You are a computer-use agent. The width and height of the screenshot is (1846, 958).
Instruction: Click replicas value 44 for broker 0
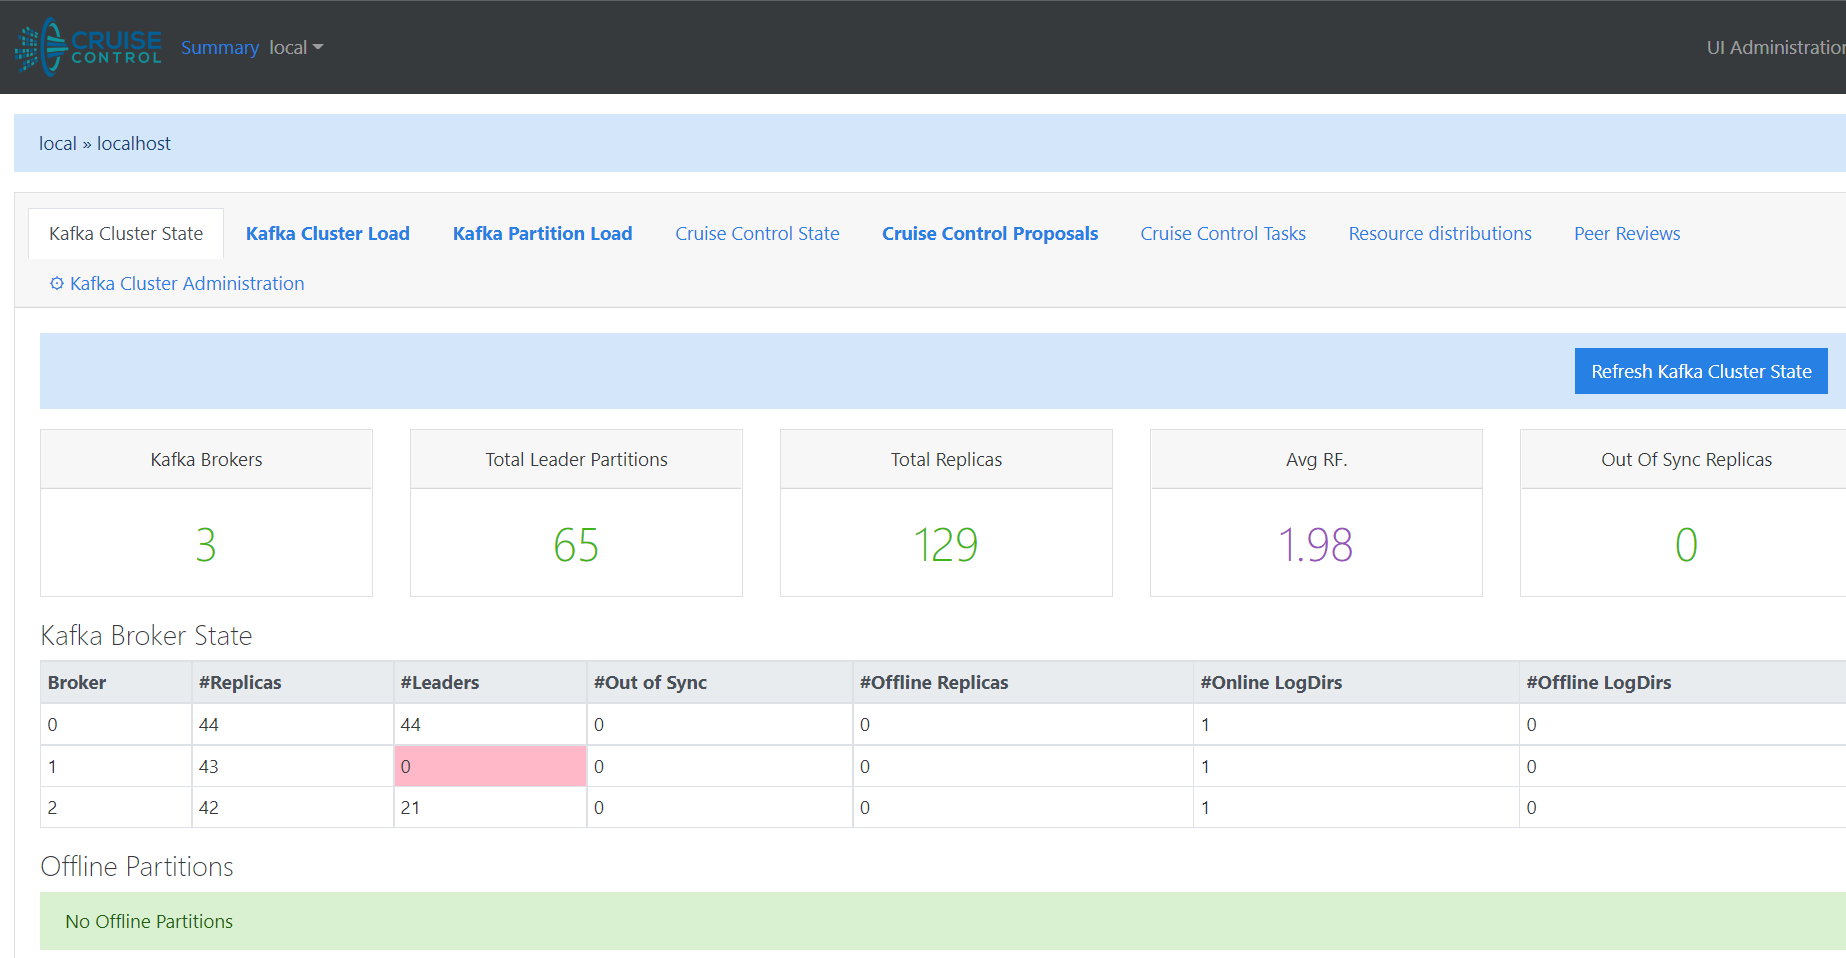point(209,724)
